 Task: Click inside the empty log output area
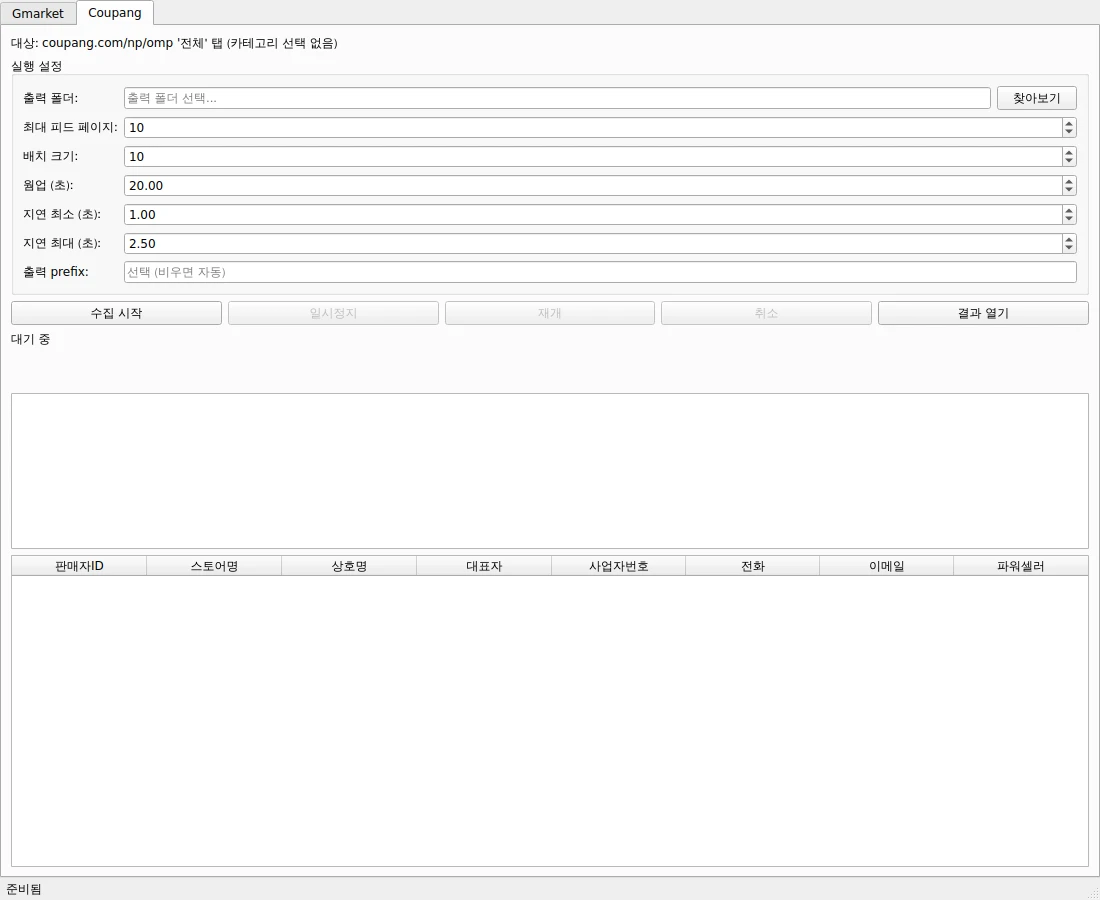pyautogui.click(x=550, y=471)
